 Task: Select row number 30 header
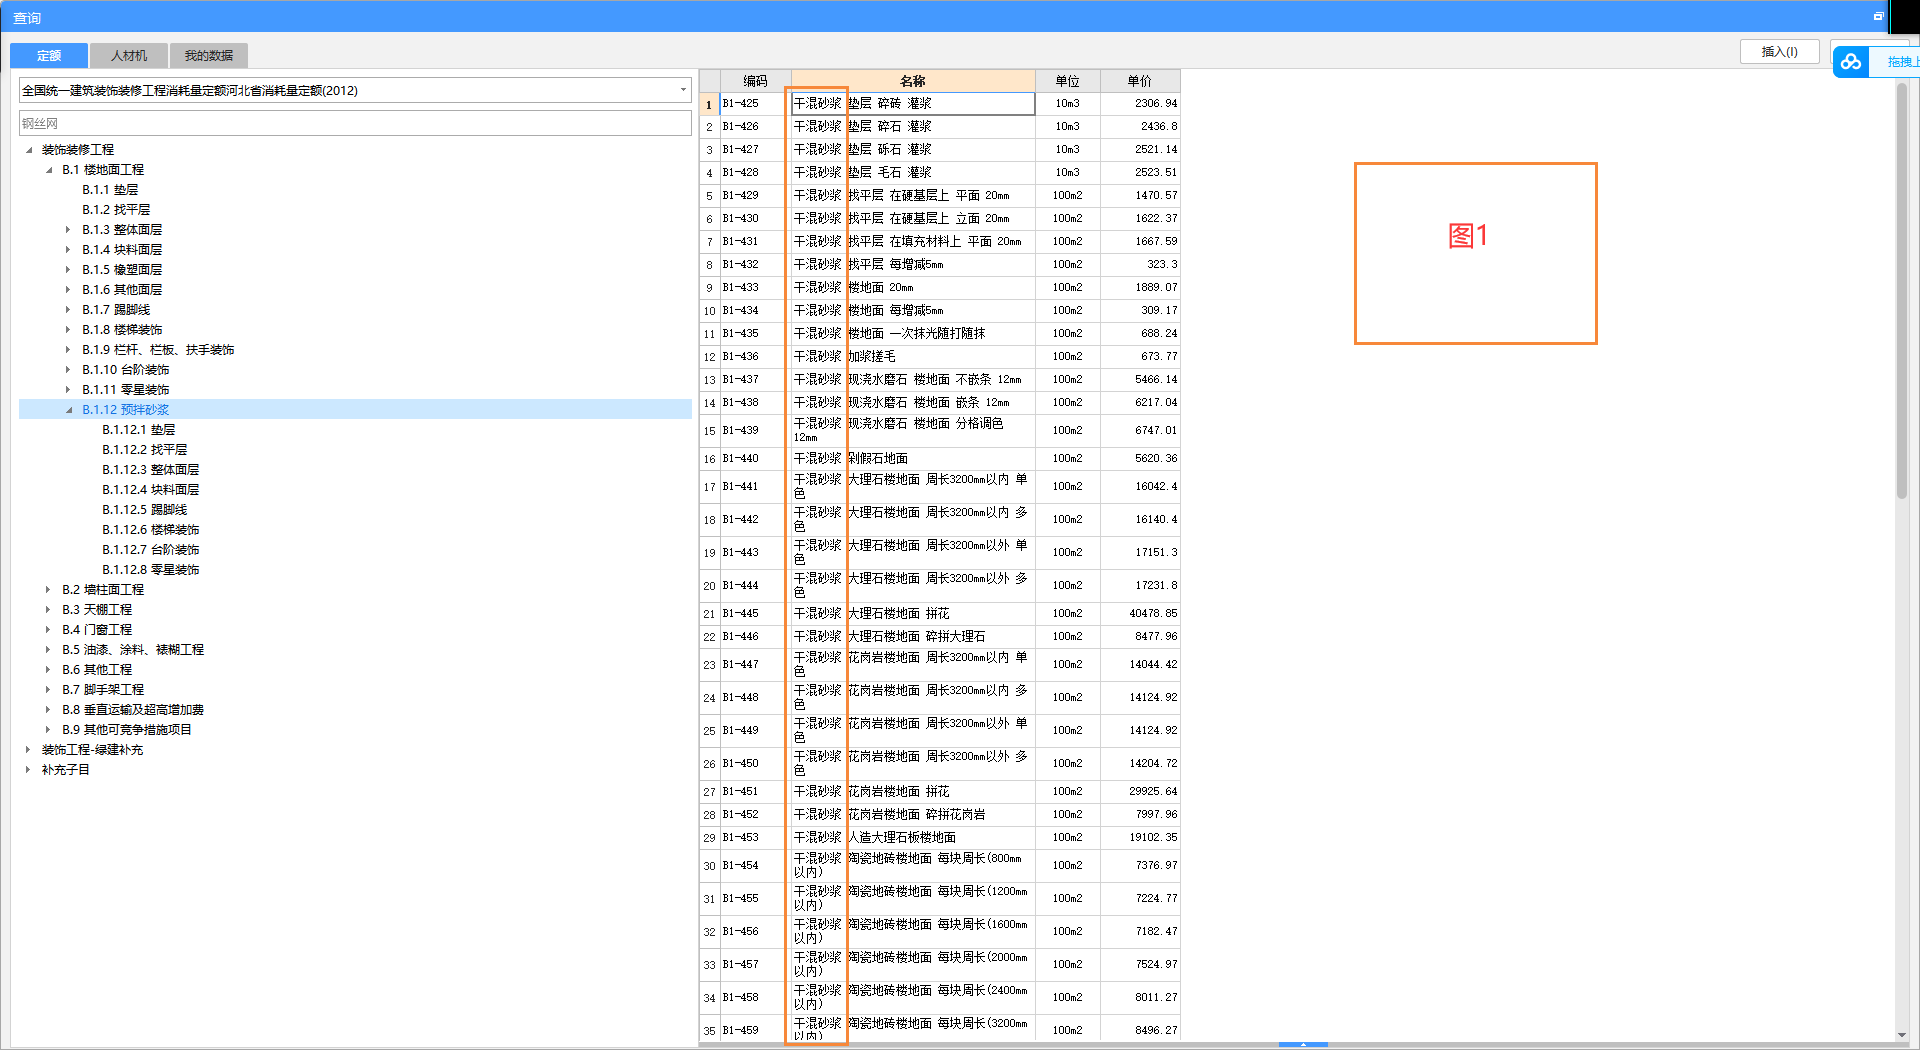pos(709,866)
